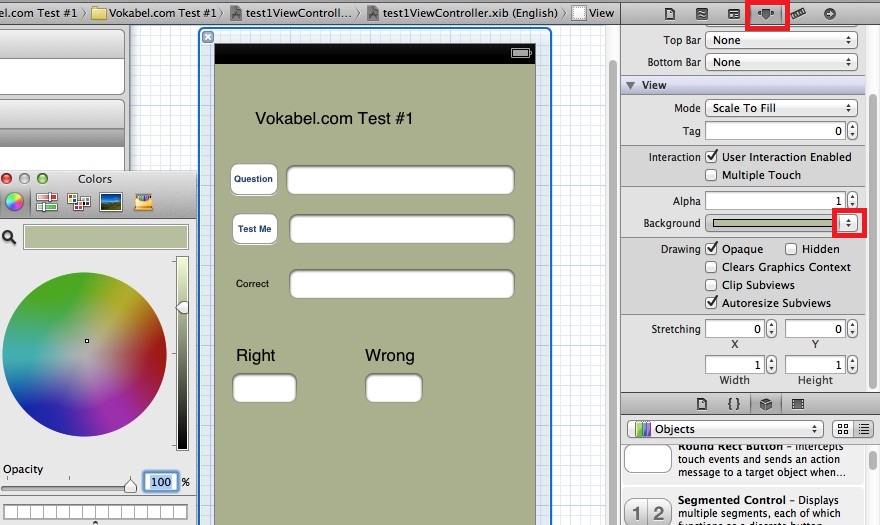Click the Alpha value stepper
Screen dimensions: 880x525
tap(852, 200)
